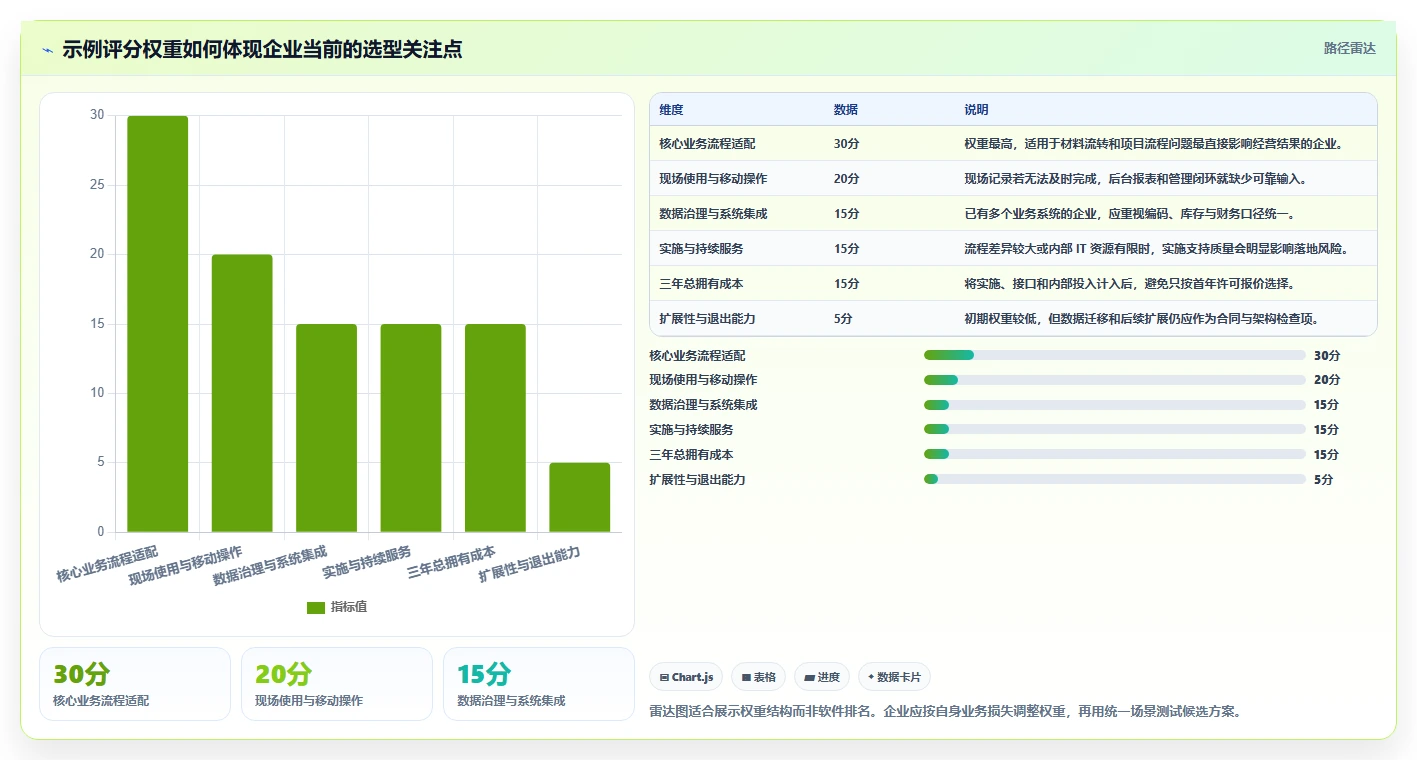The image size is (1417, 760).
Task: Click the 三年总拥有成本 label in the progress list
Action: click(691, 455)
